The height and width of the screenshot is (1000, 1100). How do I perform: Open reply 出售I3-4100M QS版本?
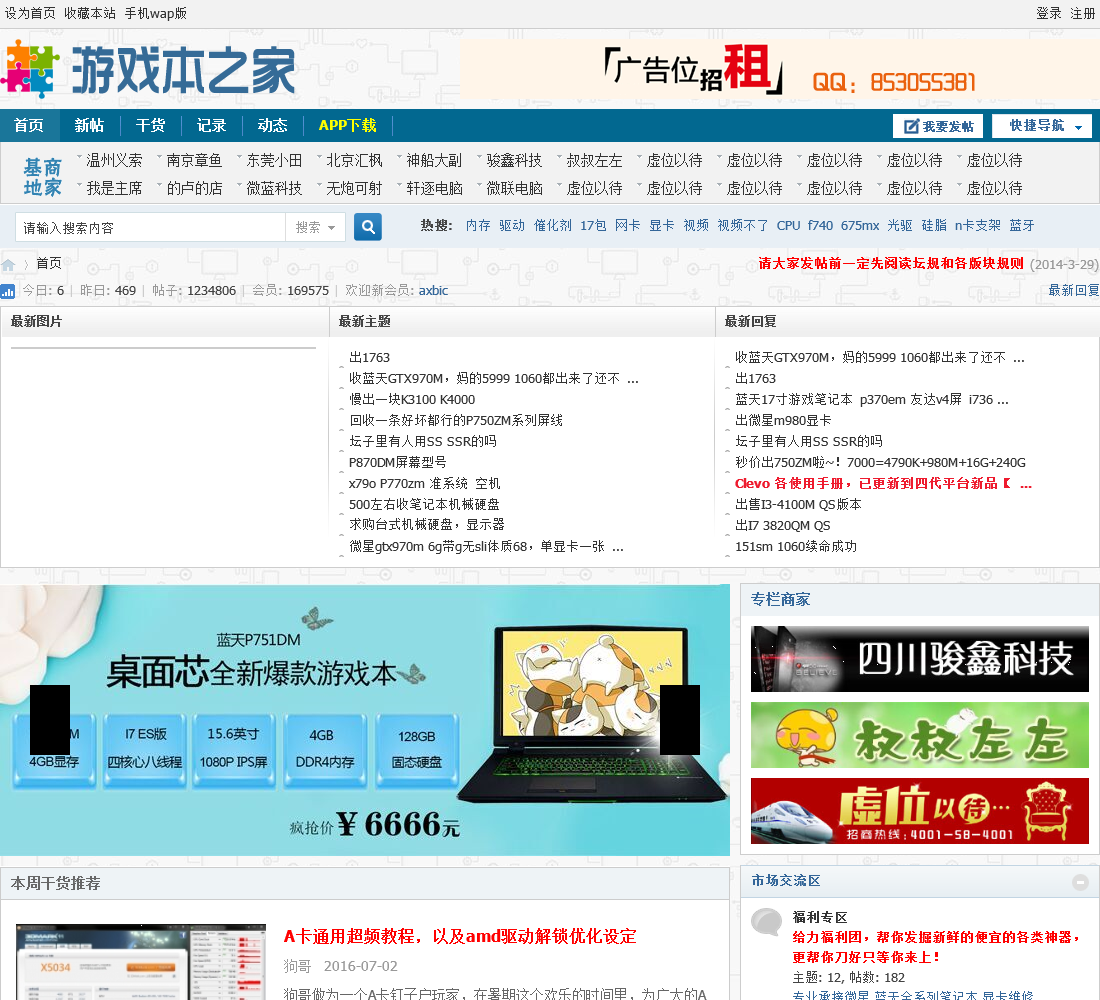[x=798, y=505]
